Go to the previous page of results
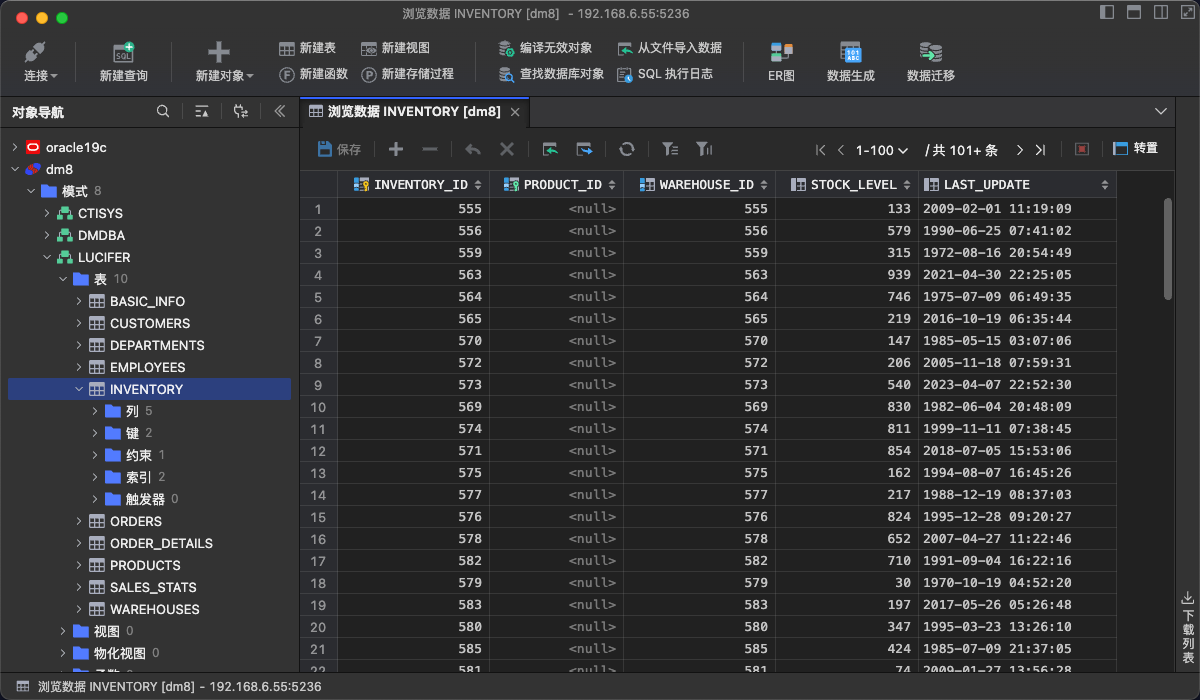Viewport: 1200px width, 700px height. [841, 150]
